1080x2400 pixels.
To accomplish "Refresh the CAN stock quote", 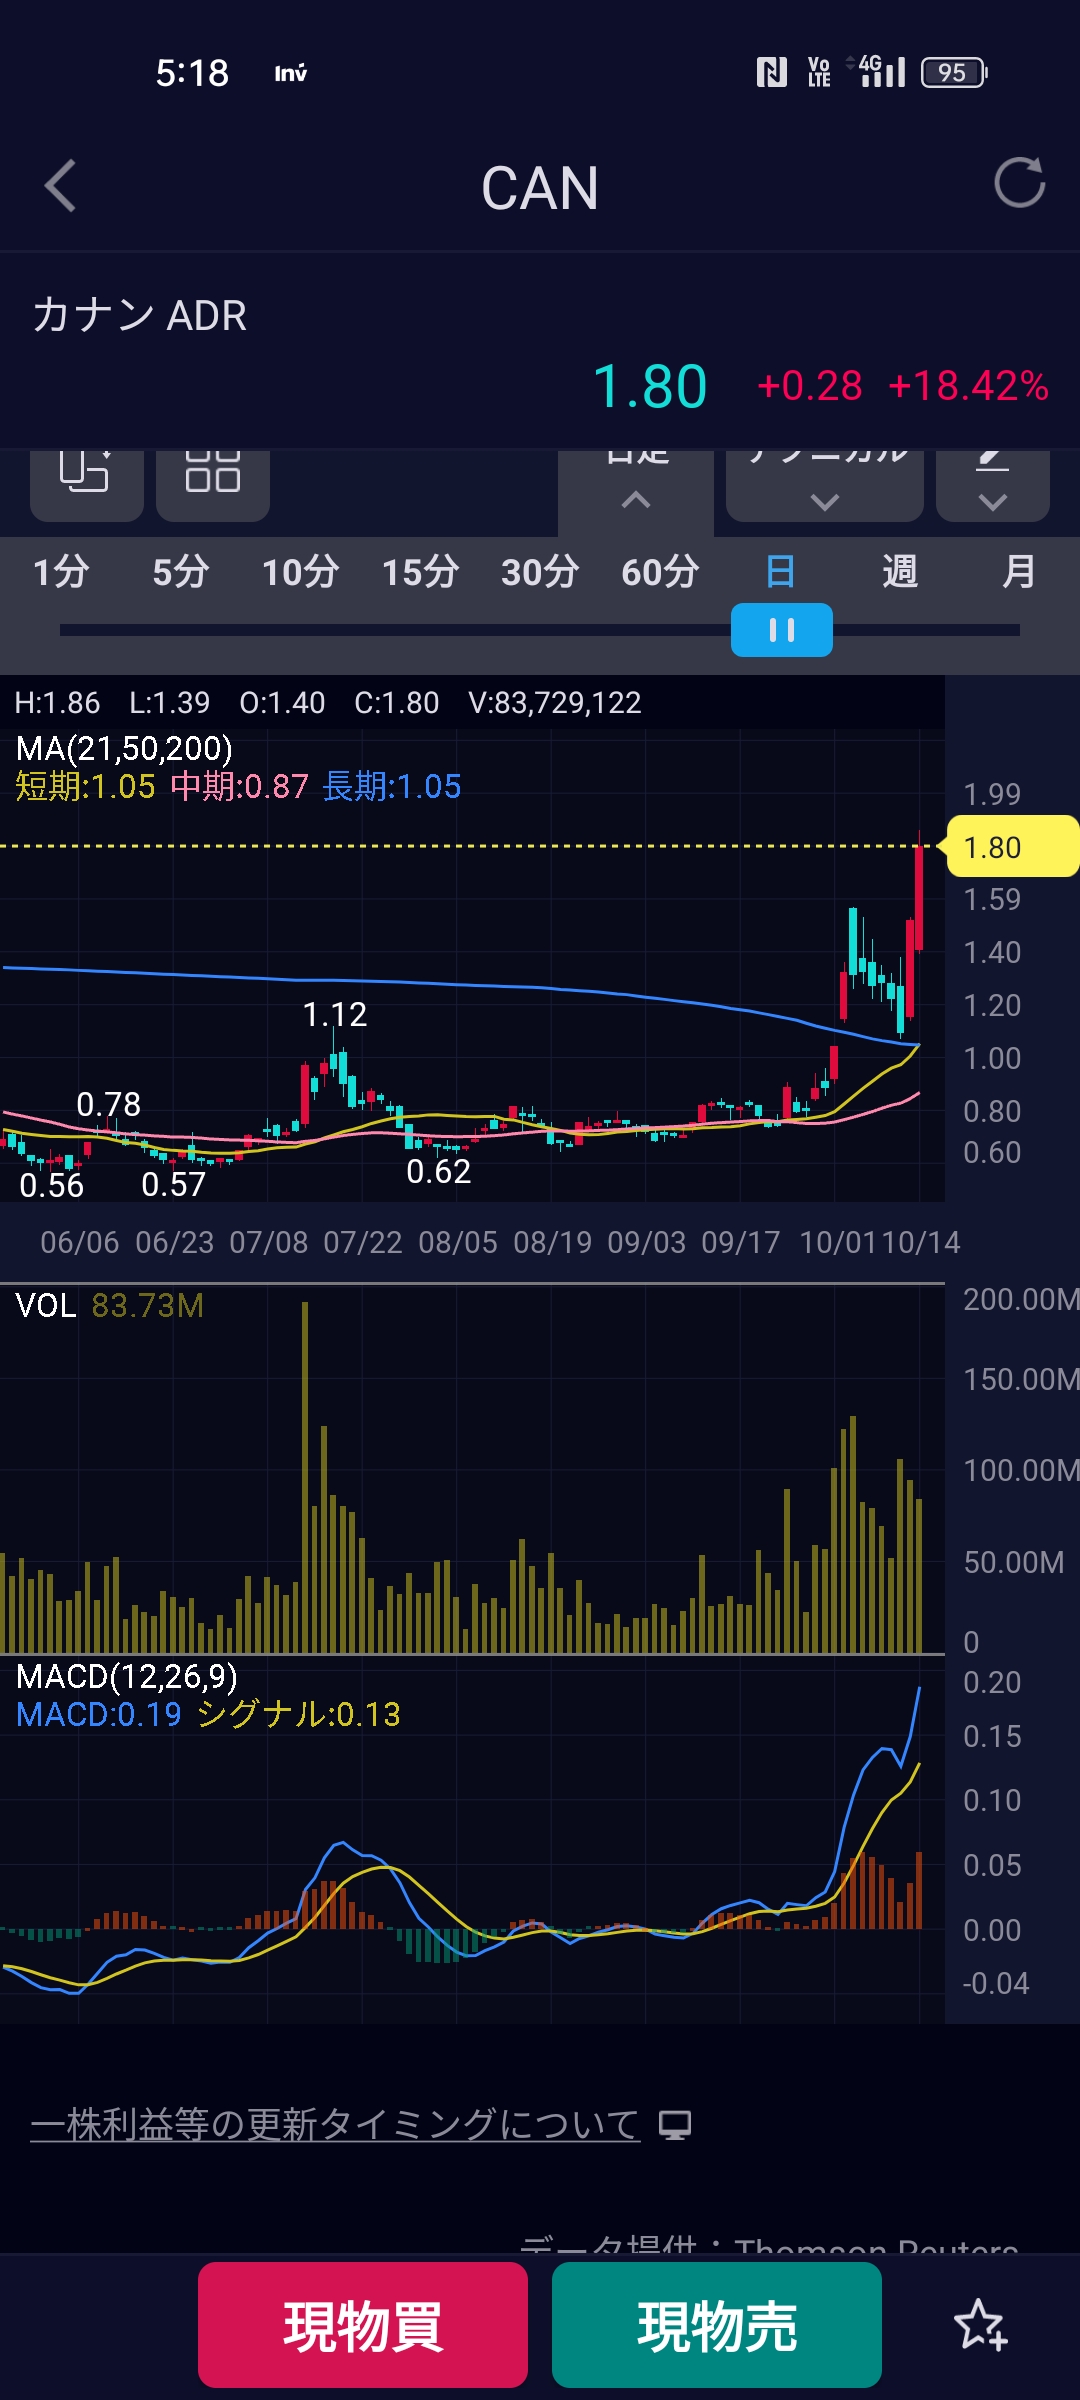I will 1019,183.
